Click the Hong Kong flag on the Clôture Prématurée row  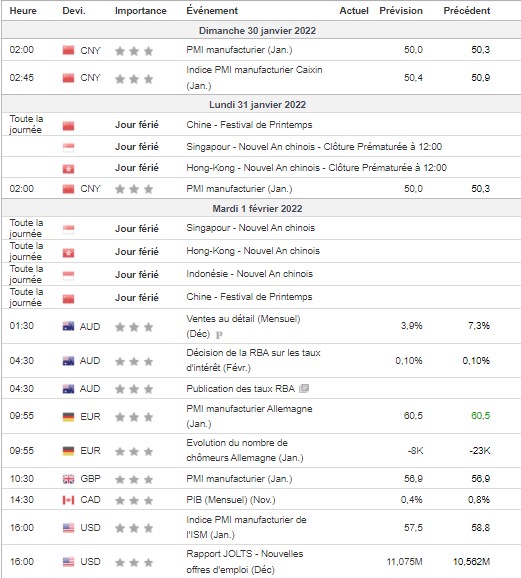68,168
